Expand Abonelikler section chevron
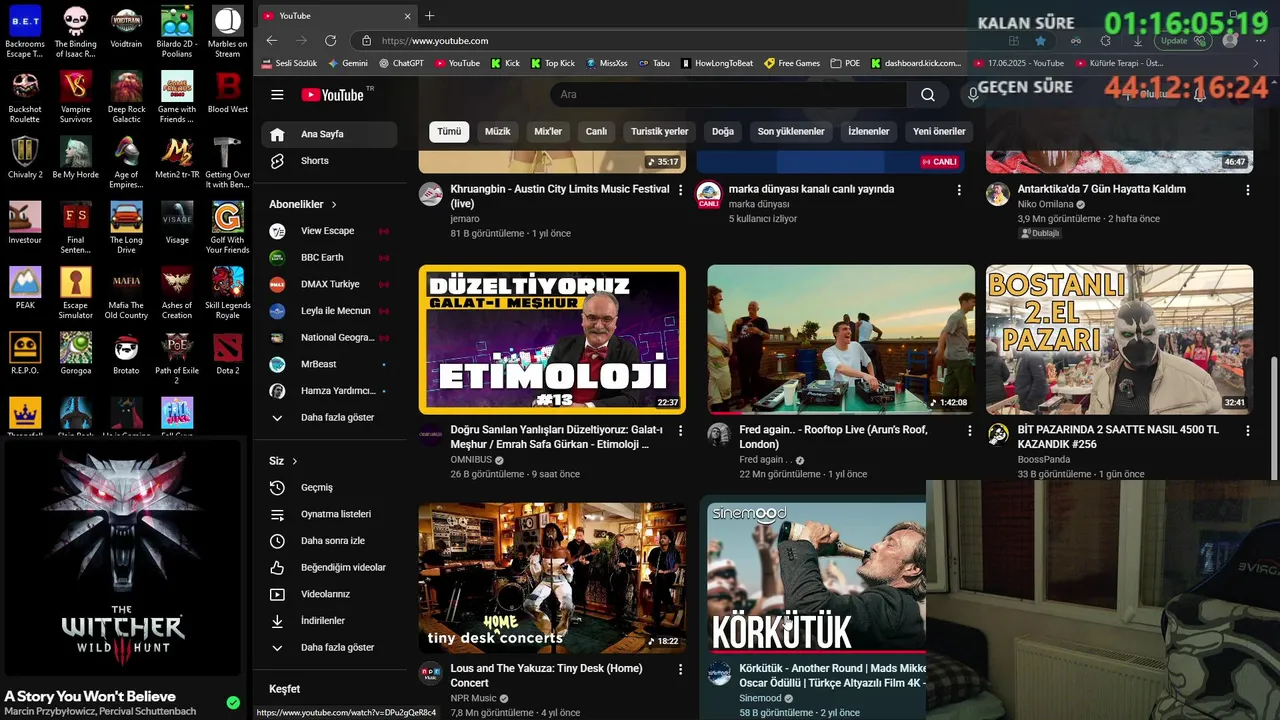 334,204
